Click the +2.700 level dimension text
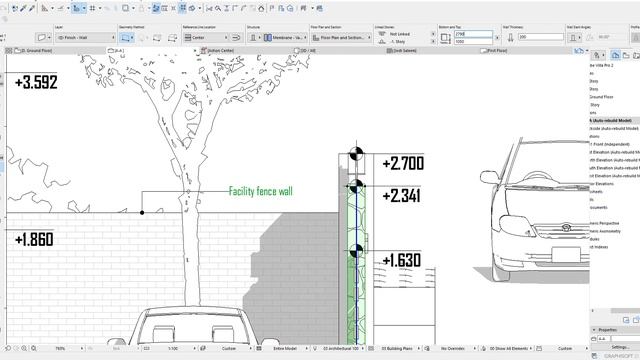640x360 pixels. click(403, 163)
